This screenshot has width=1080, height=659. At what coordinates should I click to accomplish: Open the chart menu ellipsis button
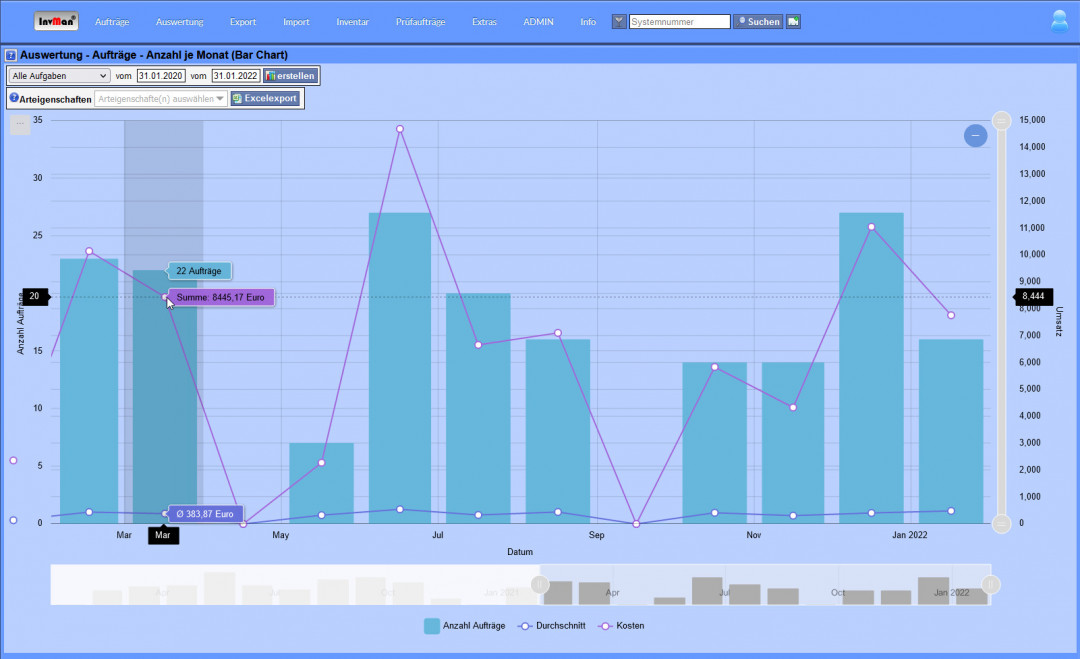pos(21,125)
